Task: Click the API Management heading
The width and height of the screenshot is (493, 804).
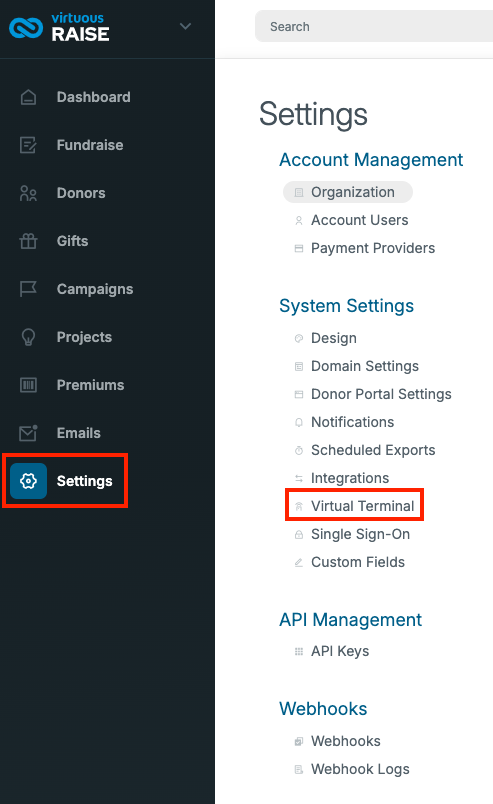Action: (350, 620)
